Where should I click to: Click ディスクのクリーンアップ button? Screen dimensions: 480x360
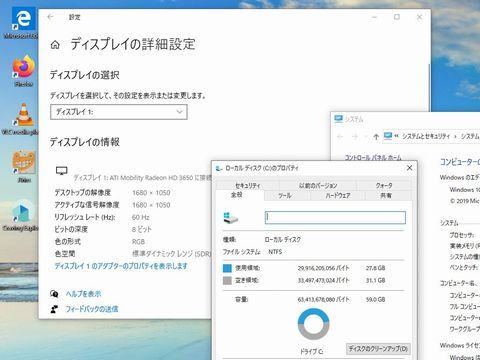378,349
